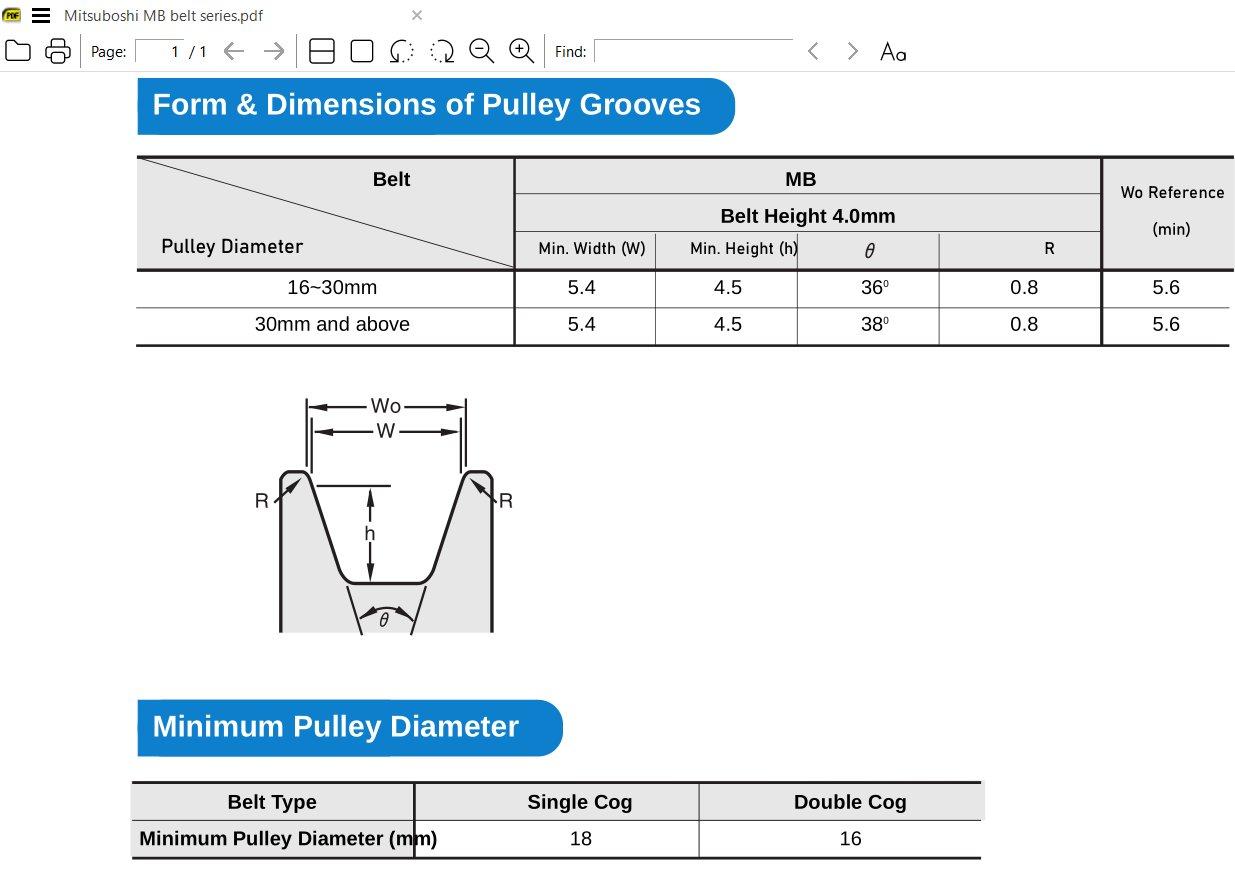The width and height of the screenshot is (1235, 885).
Task: Toggle match case Aa option
Action: [893, 51]
